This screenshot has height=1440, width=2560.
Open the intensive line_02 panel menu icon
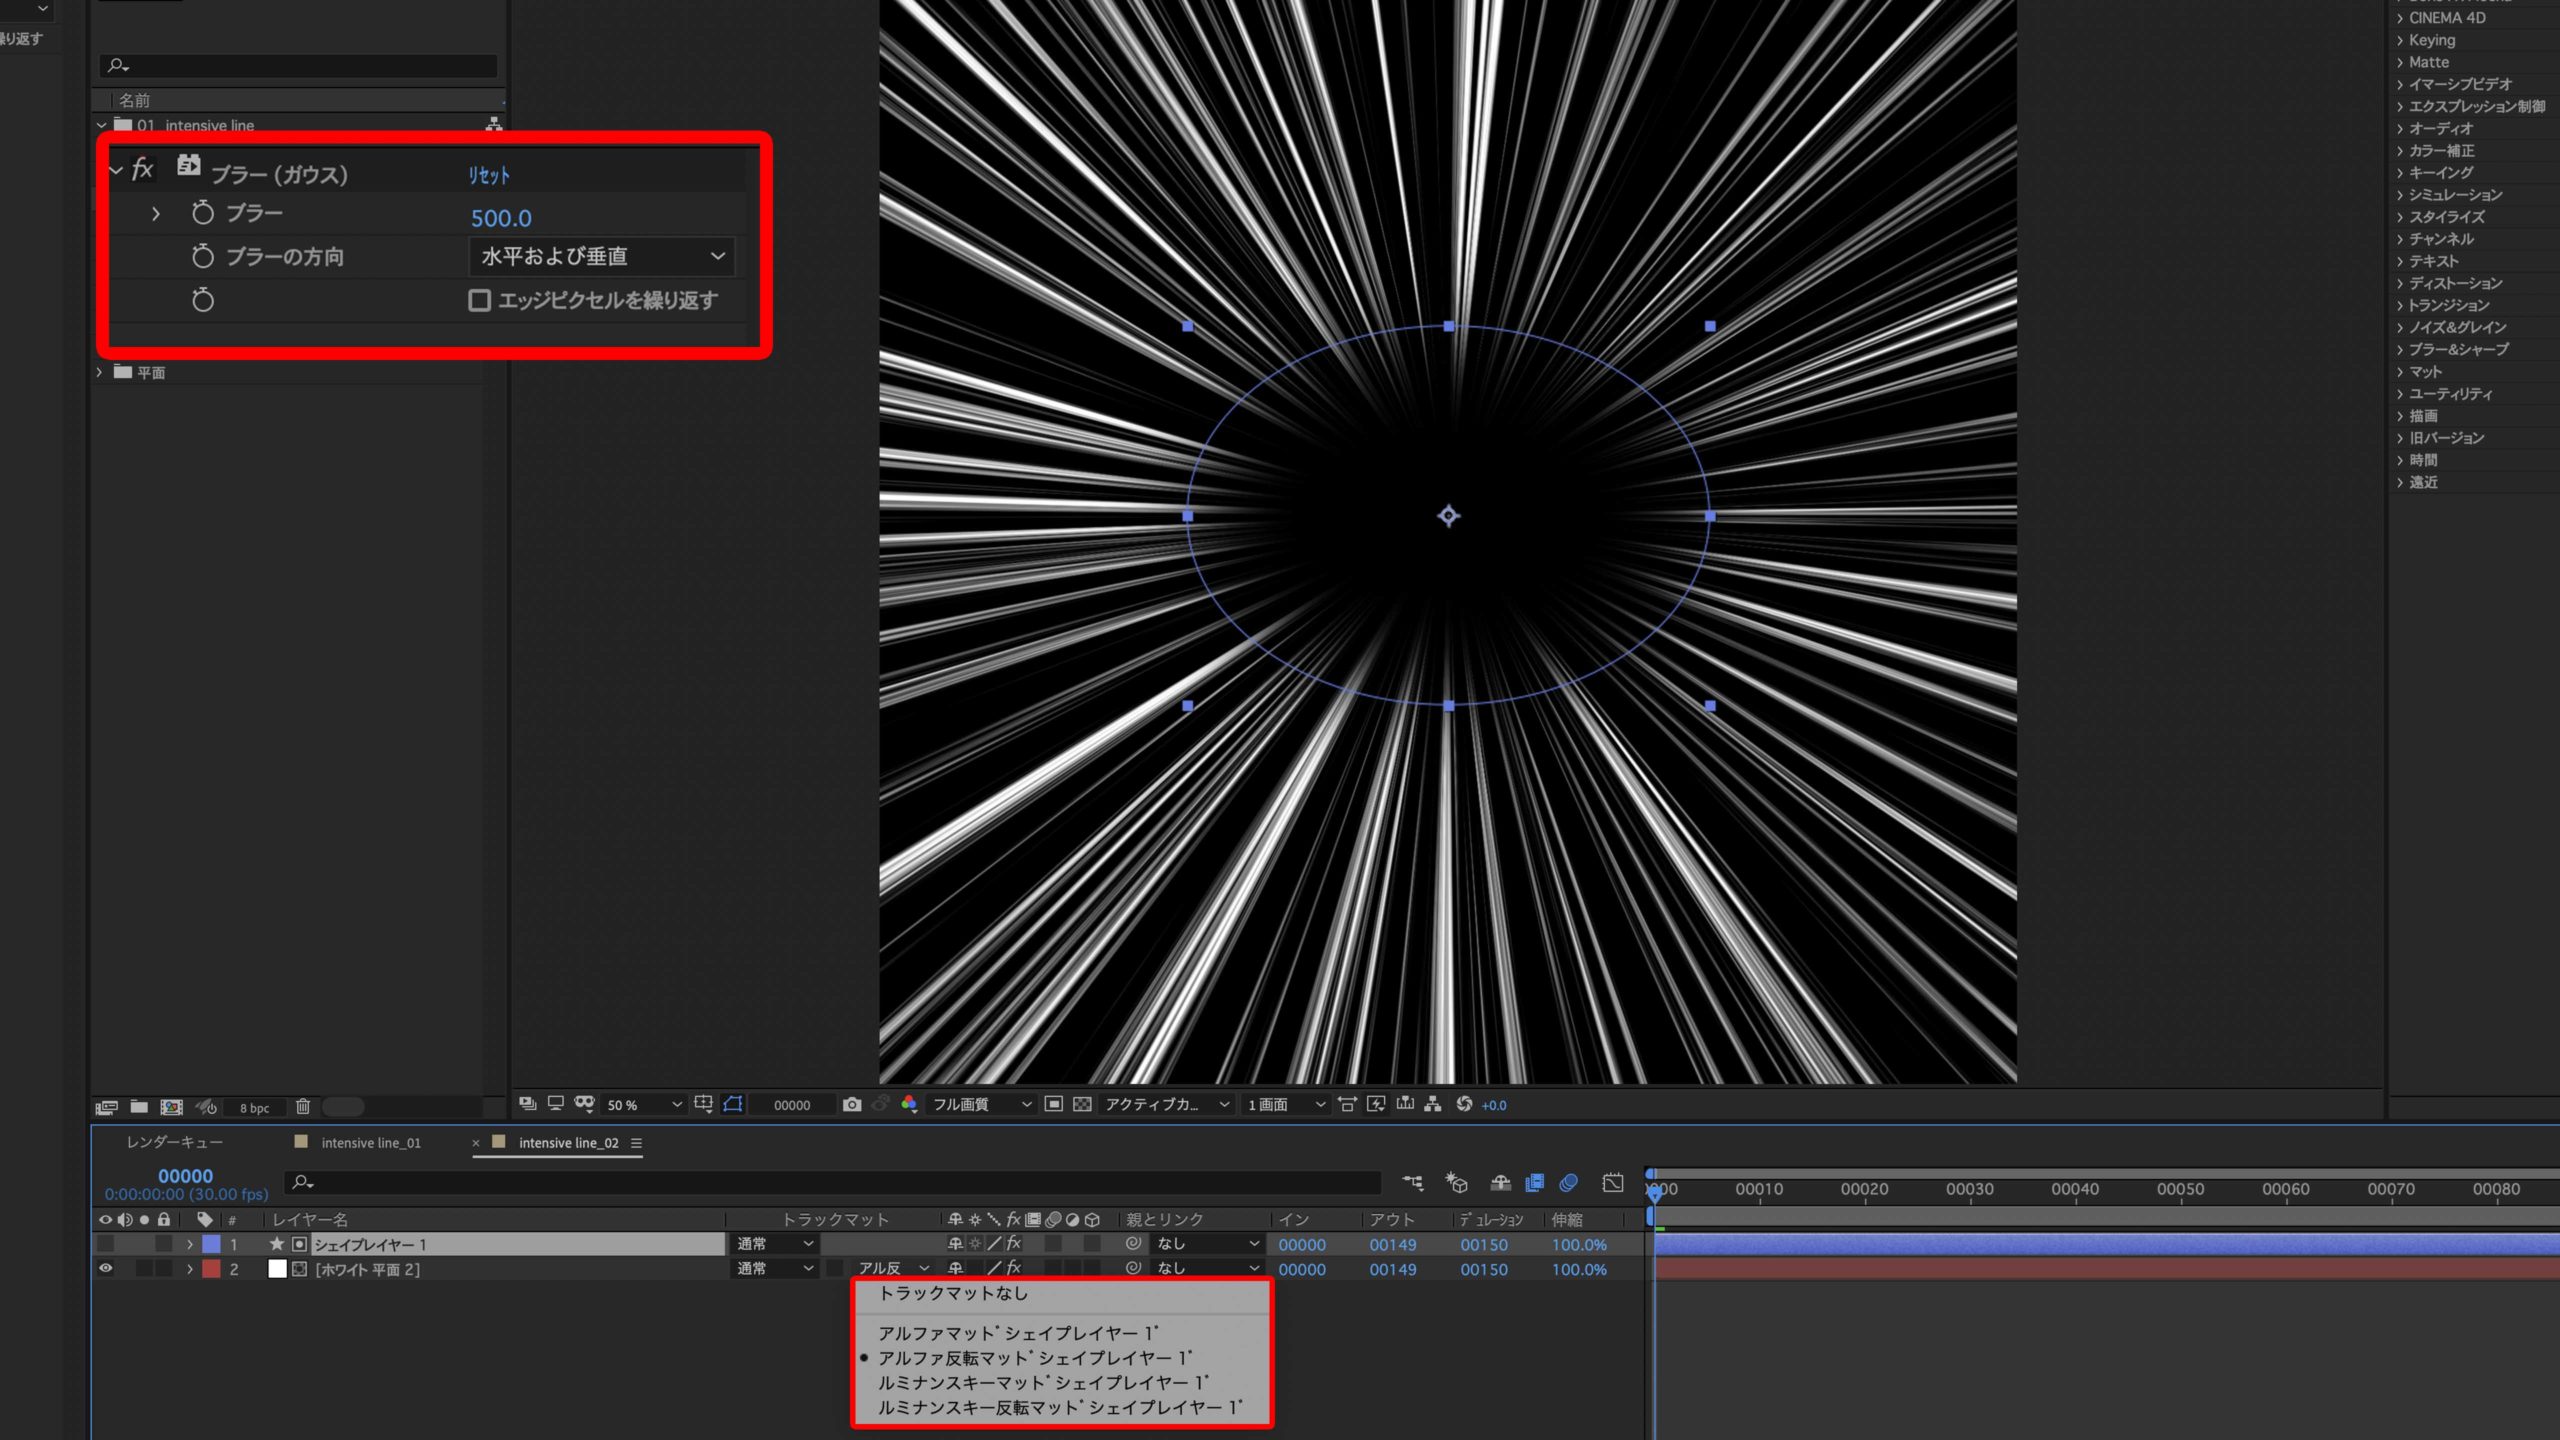coord(636,1143)
